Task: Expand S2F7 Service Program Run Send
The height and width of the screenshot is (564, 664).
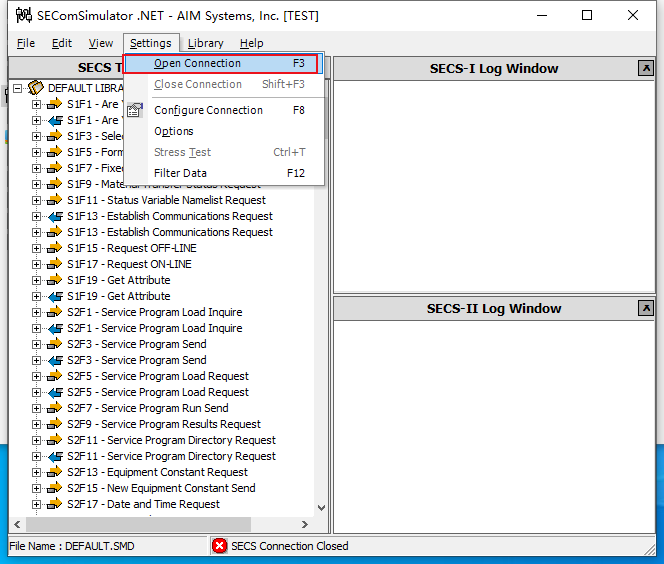Action: tap(36, 408)
